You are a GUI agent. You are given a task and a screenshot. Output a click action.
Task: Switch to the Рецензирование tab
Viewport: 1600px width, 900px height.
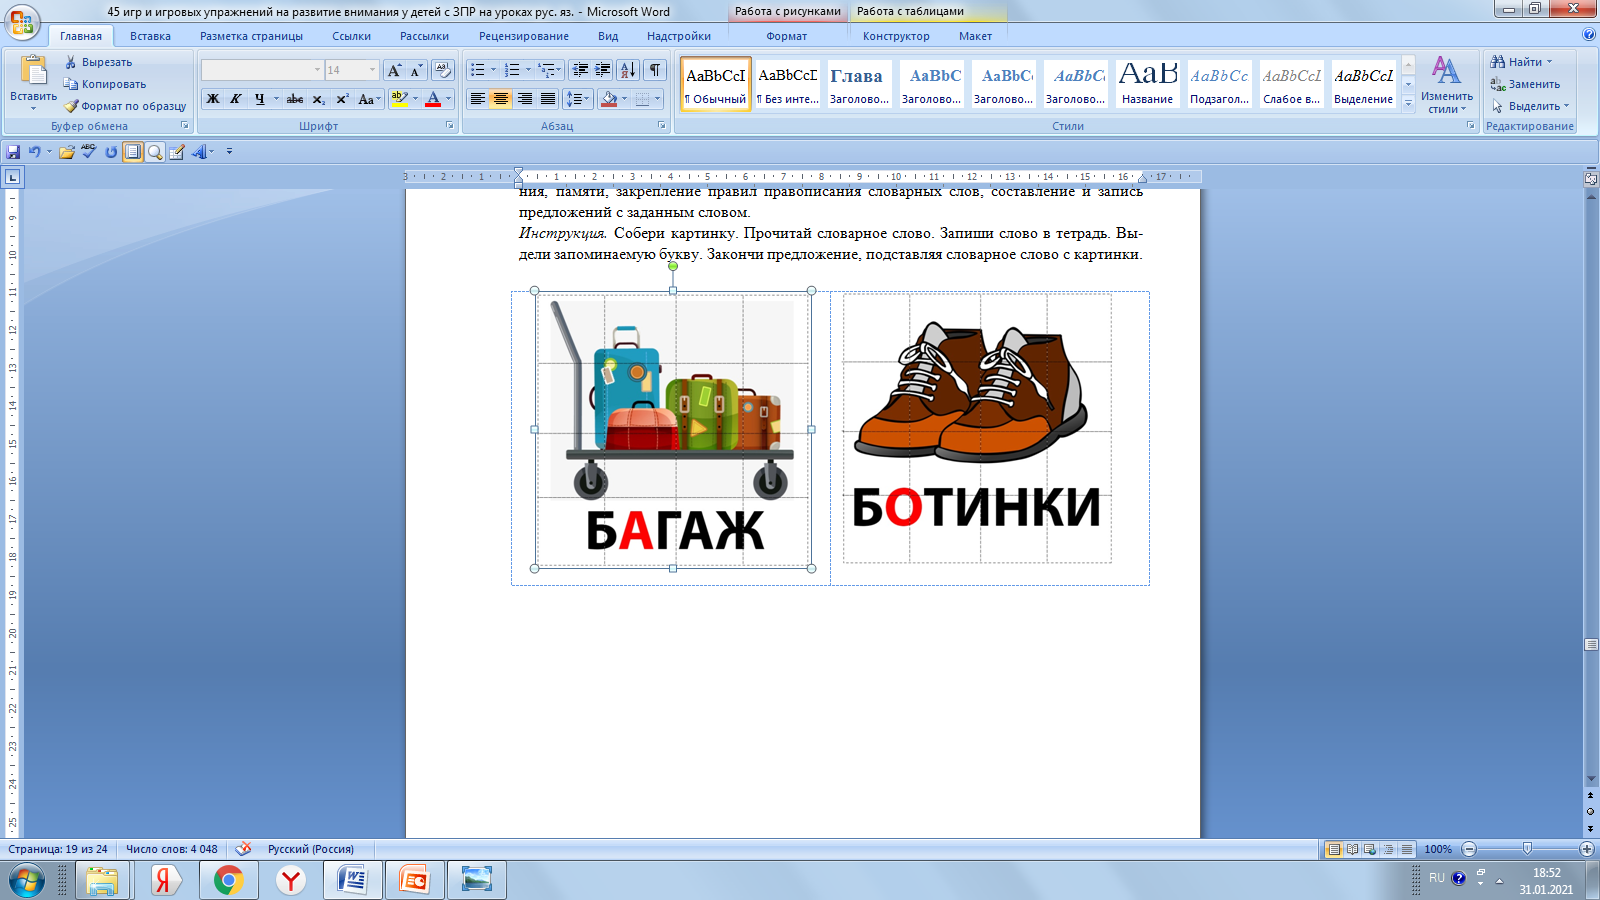click(x=523, y=36)
